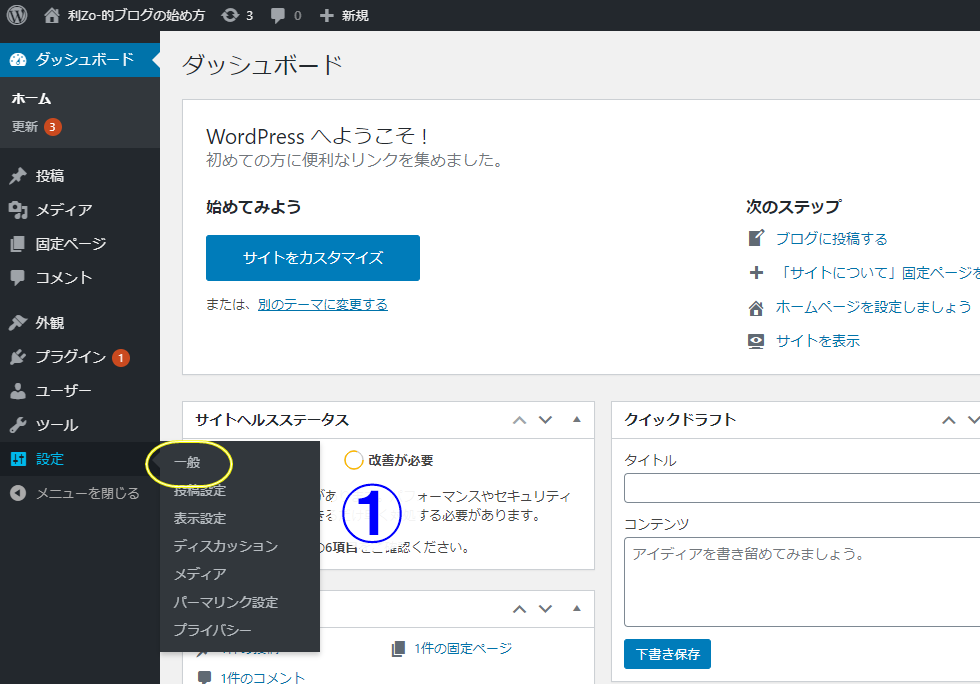980x684 pixels.
Task: Click the WordPress logo icon
Action: click(x=17, y=15)
